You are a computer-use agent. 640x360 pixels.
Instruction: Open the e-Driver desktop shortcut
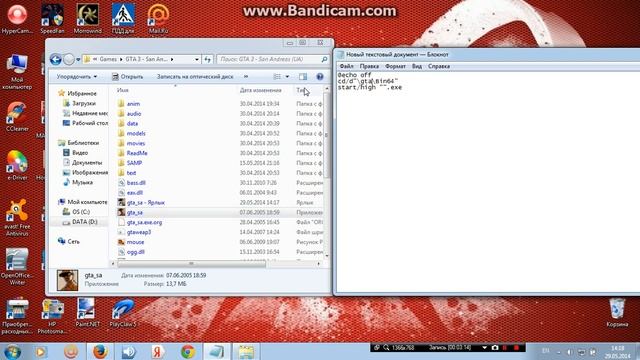pyautogui.click(x=17, y=165)
